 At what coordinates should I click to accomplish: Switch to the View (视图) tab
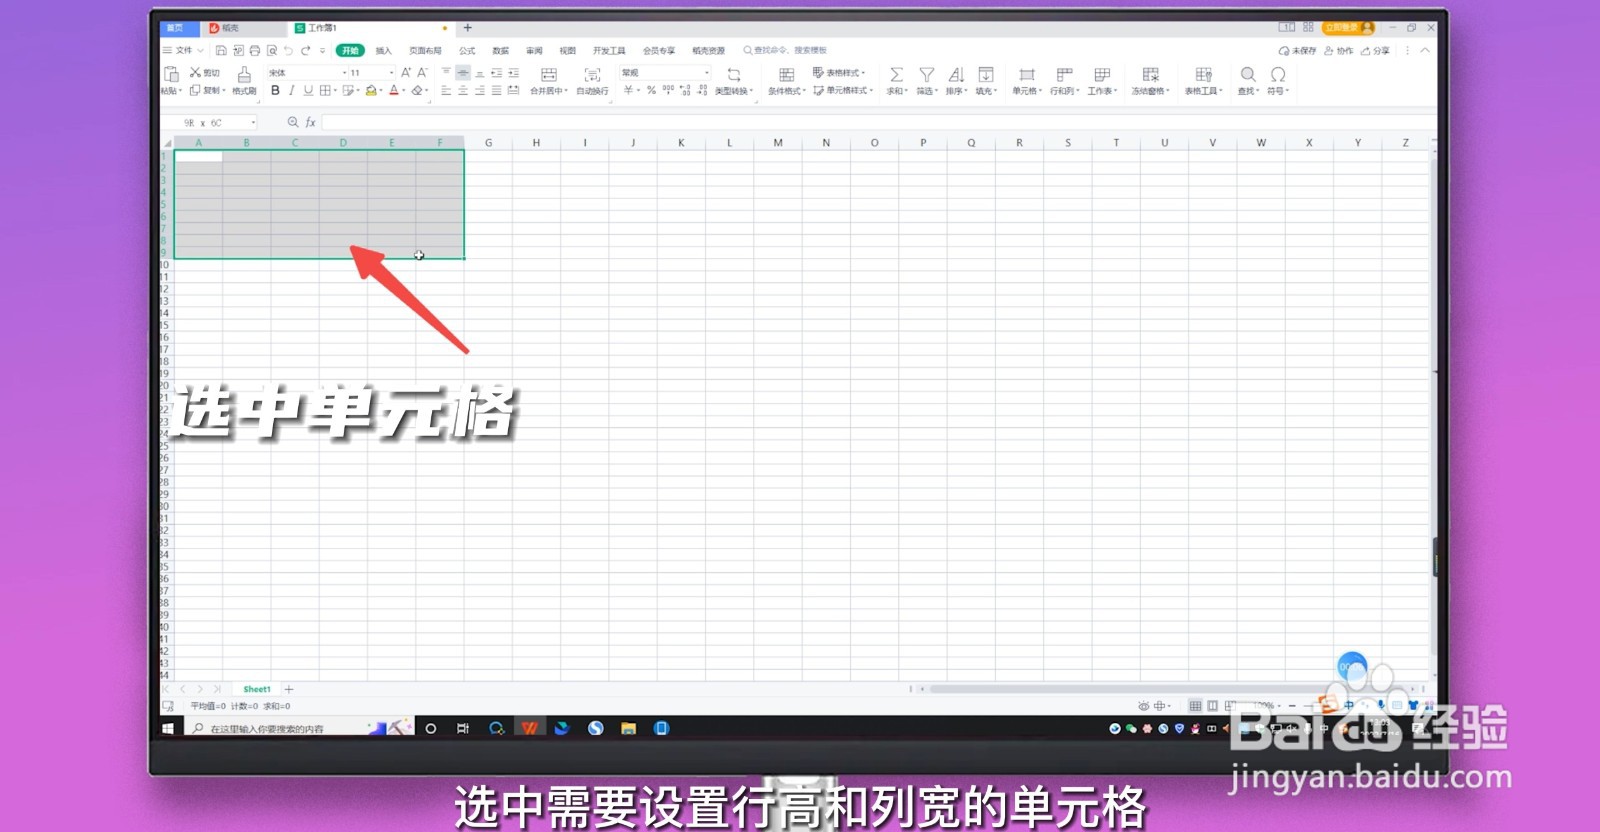pyautogui.click(x=568, y=50)
